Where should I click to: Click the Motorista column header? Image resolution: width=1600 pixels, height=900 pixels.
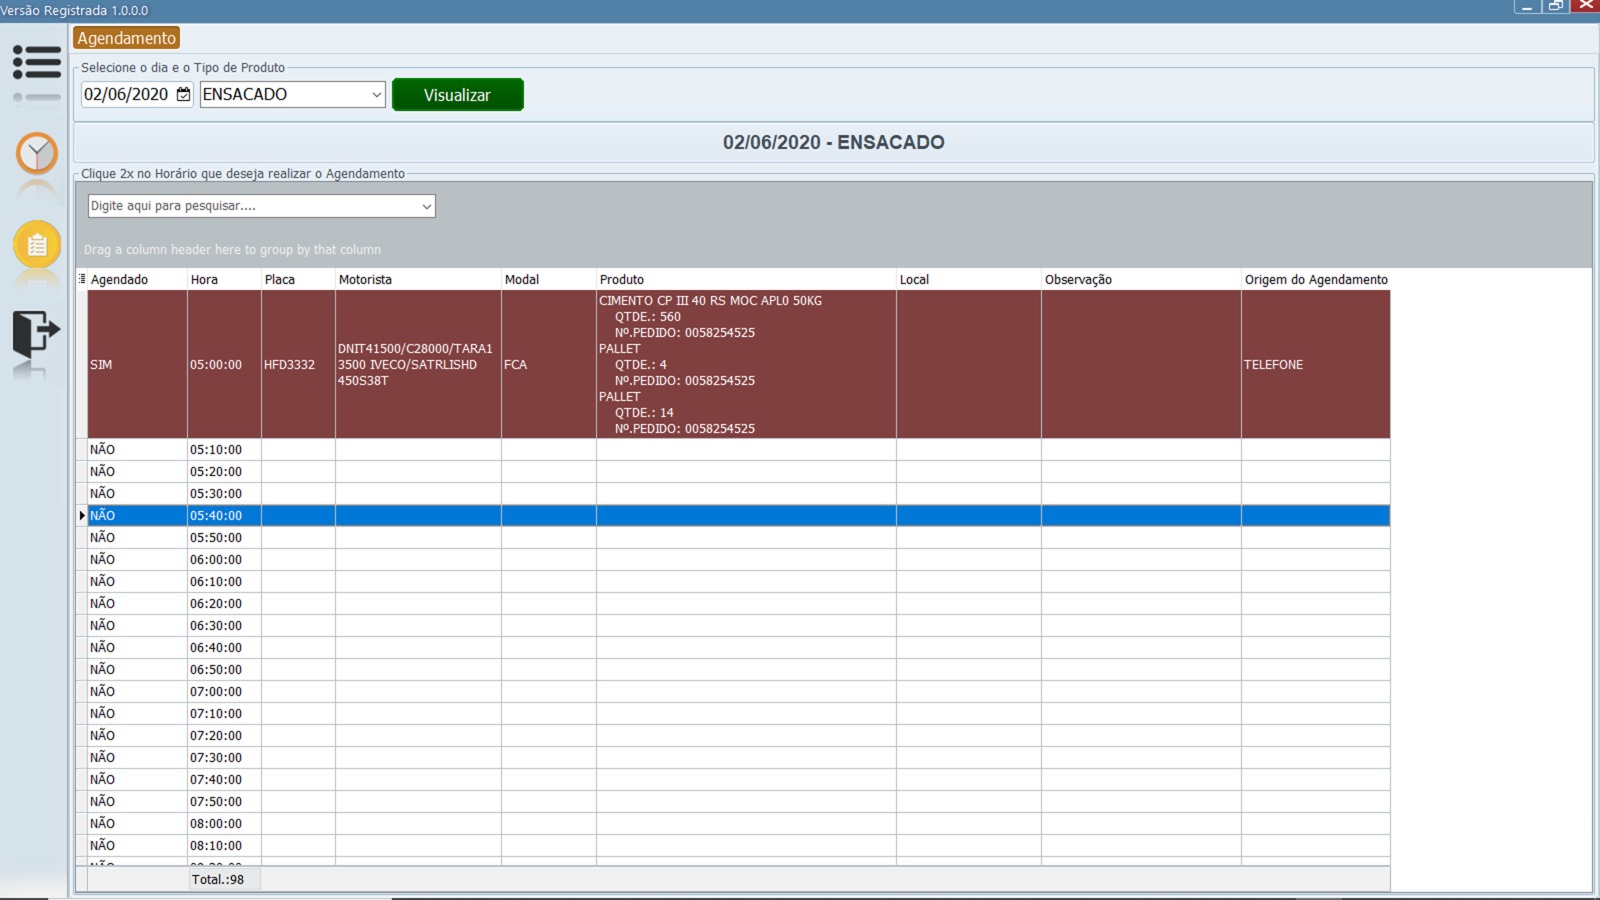click(417, 280)
